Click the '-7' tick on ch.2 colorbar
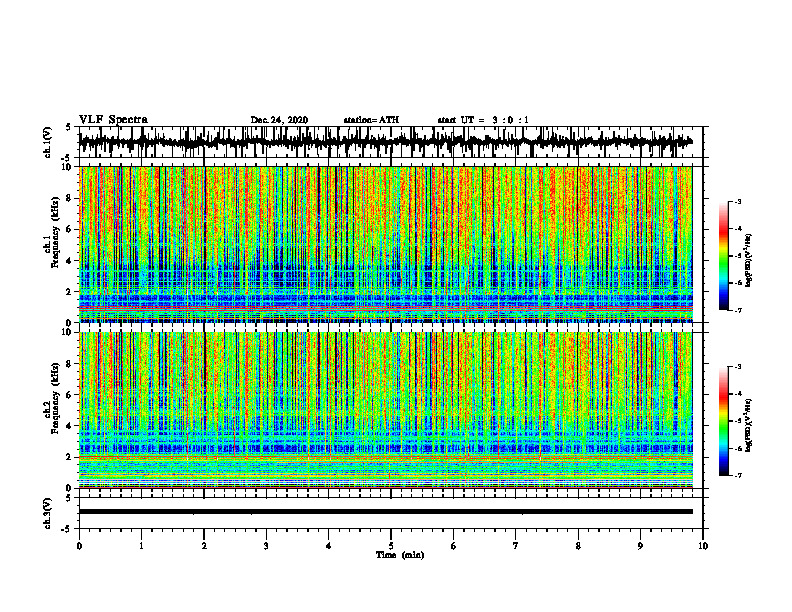The image size is (792, 612). coord(737,475)
